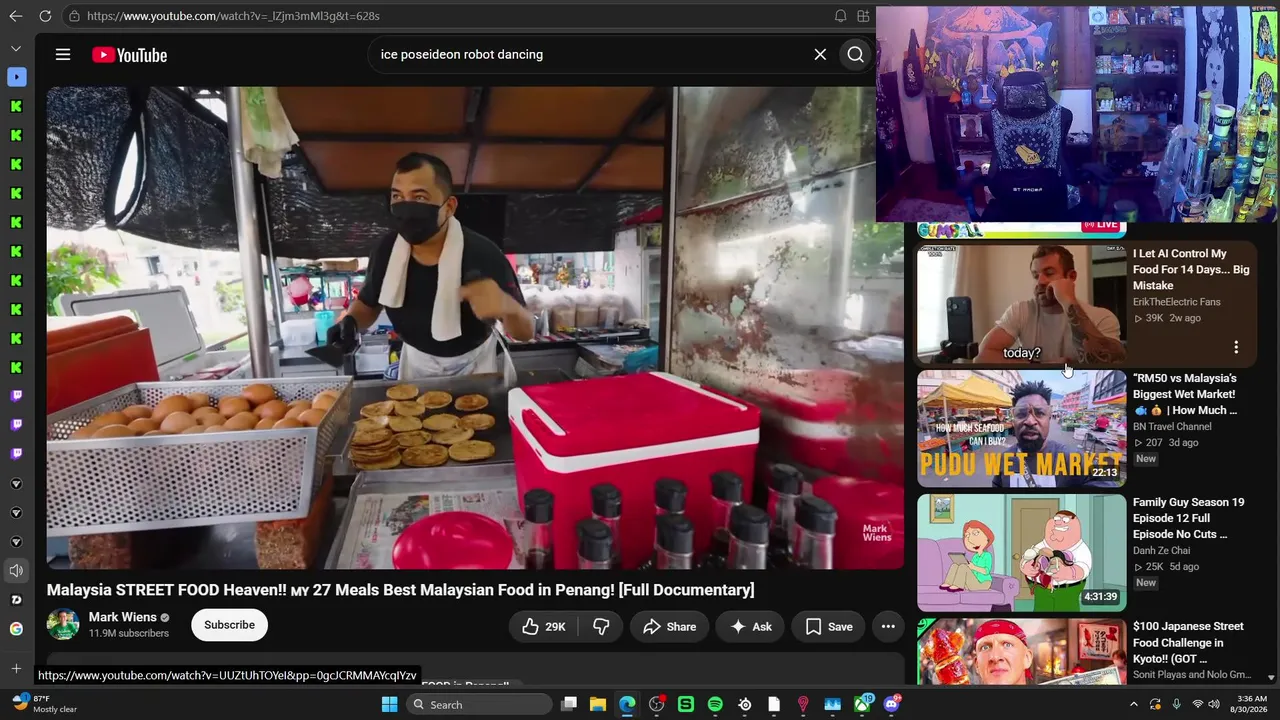Save the video to a playlist
Screen dimensions: 1280x720
(829, 626)
